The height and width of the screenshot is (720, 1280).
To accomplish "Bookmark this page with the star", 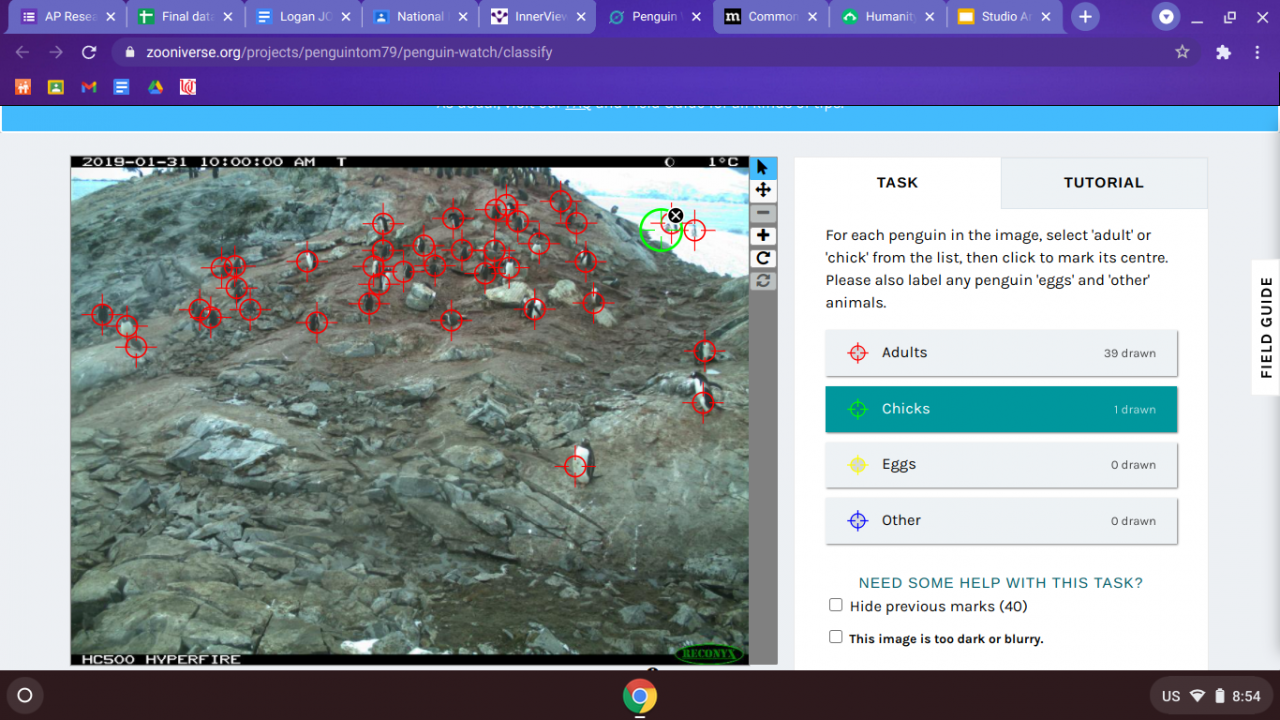I will tap(1182, 52).
